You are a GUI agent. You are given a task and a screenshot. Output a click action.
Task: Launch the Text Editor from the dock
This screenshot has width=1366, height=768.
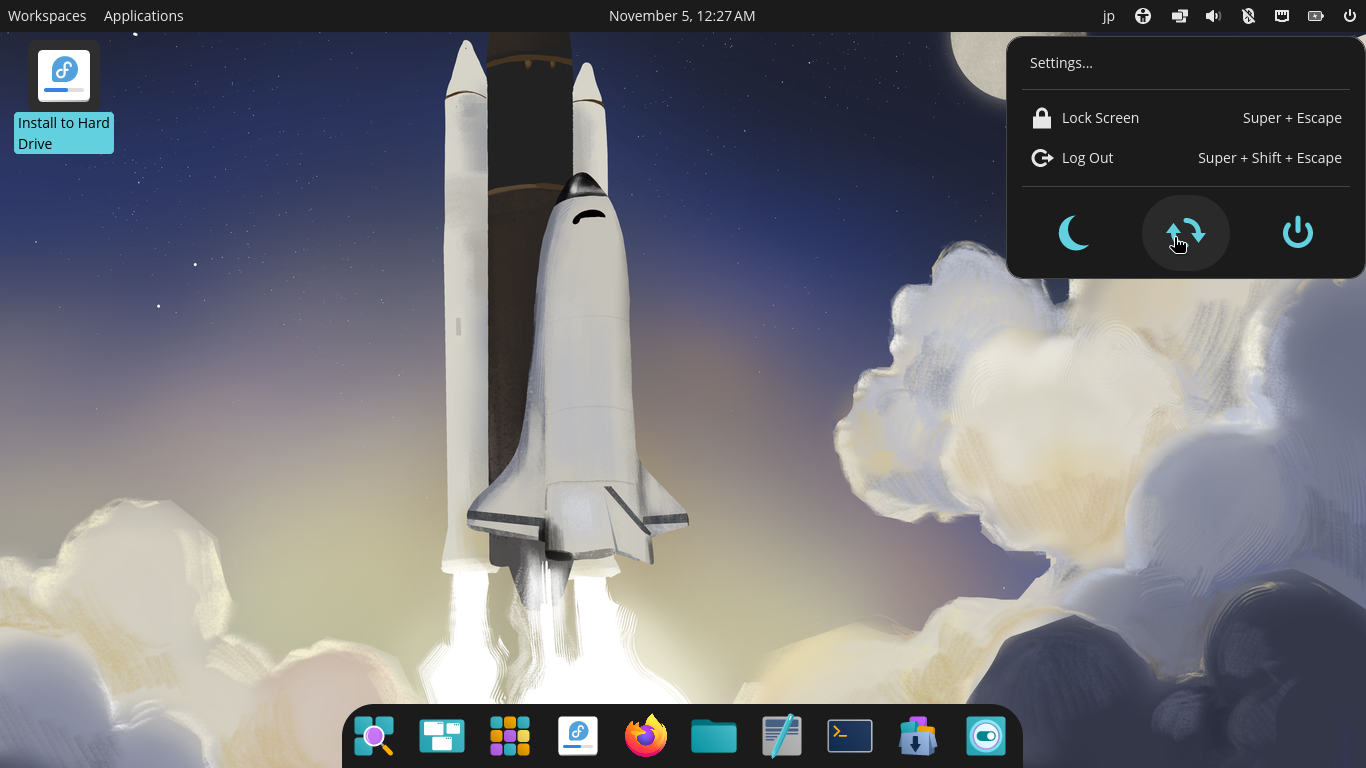[782, 737]
